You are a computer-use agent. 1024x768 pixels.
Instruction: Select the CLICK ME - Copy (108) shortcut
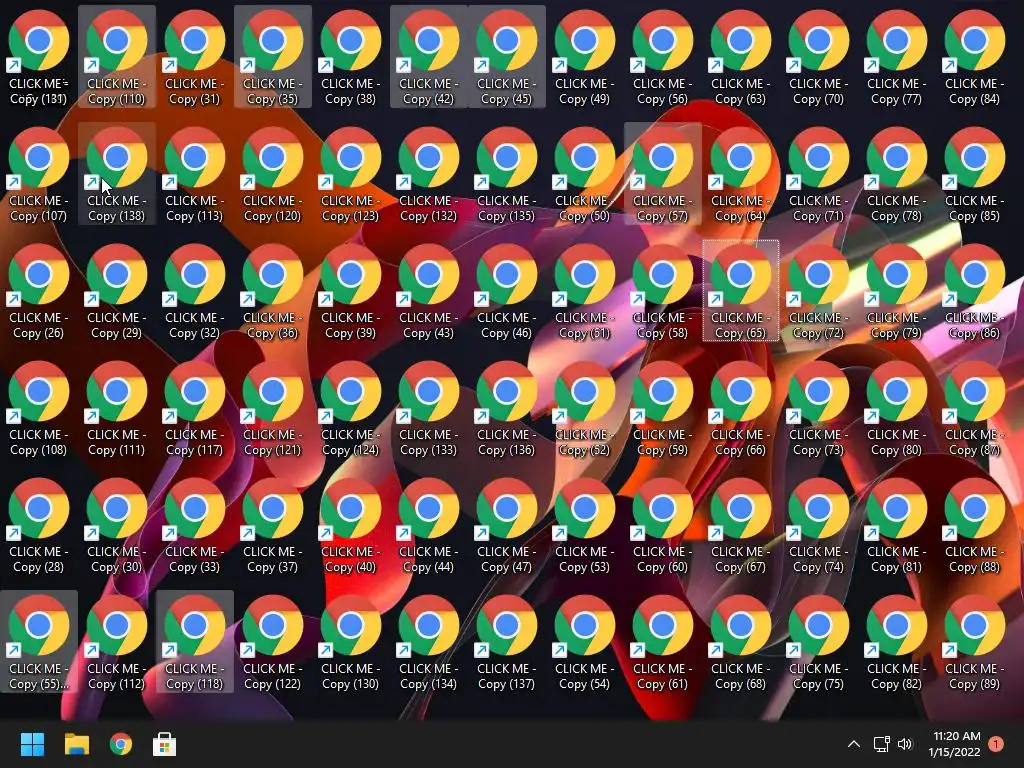(39, 408)
